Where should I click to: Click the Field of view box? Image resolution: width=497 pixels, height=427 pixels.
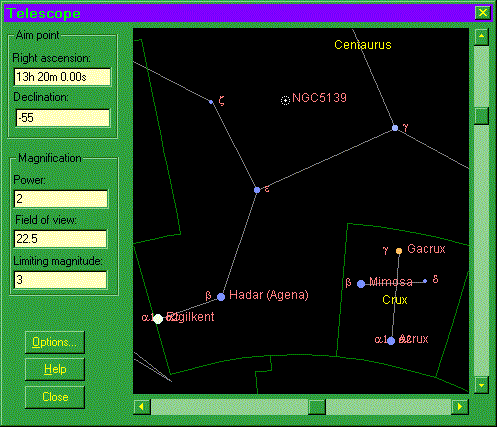tap(60, 239)
